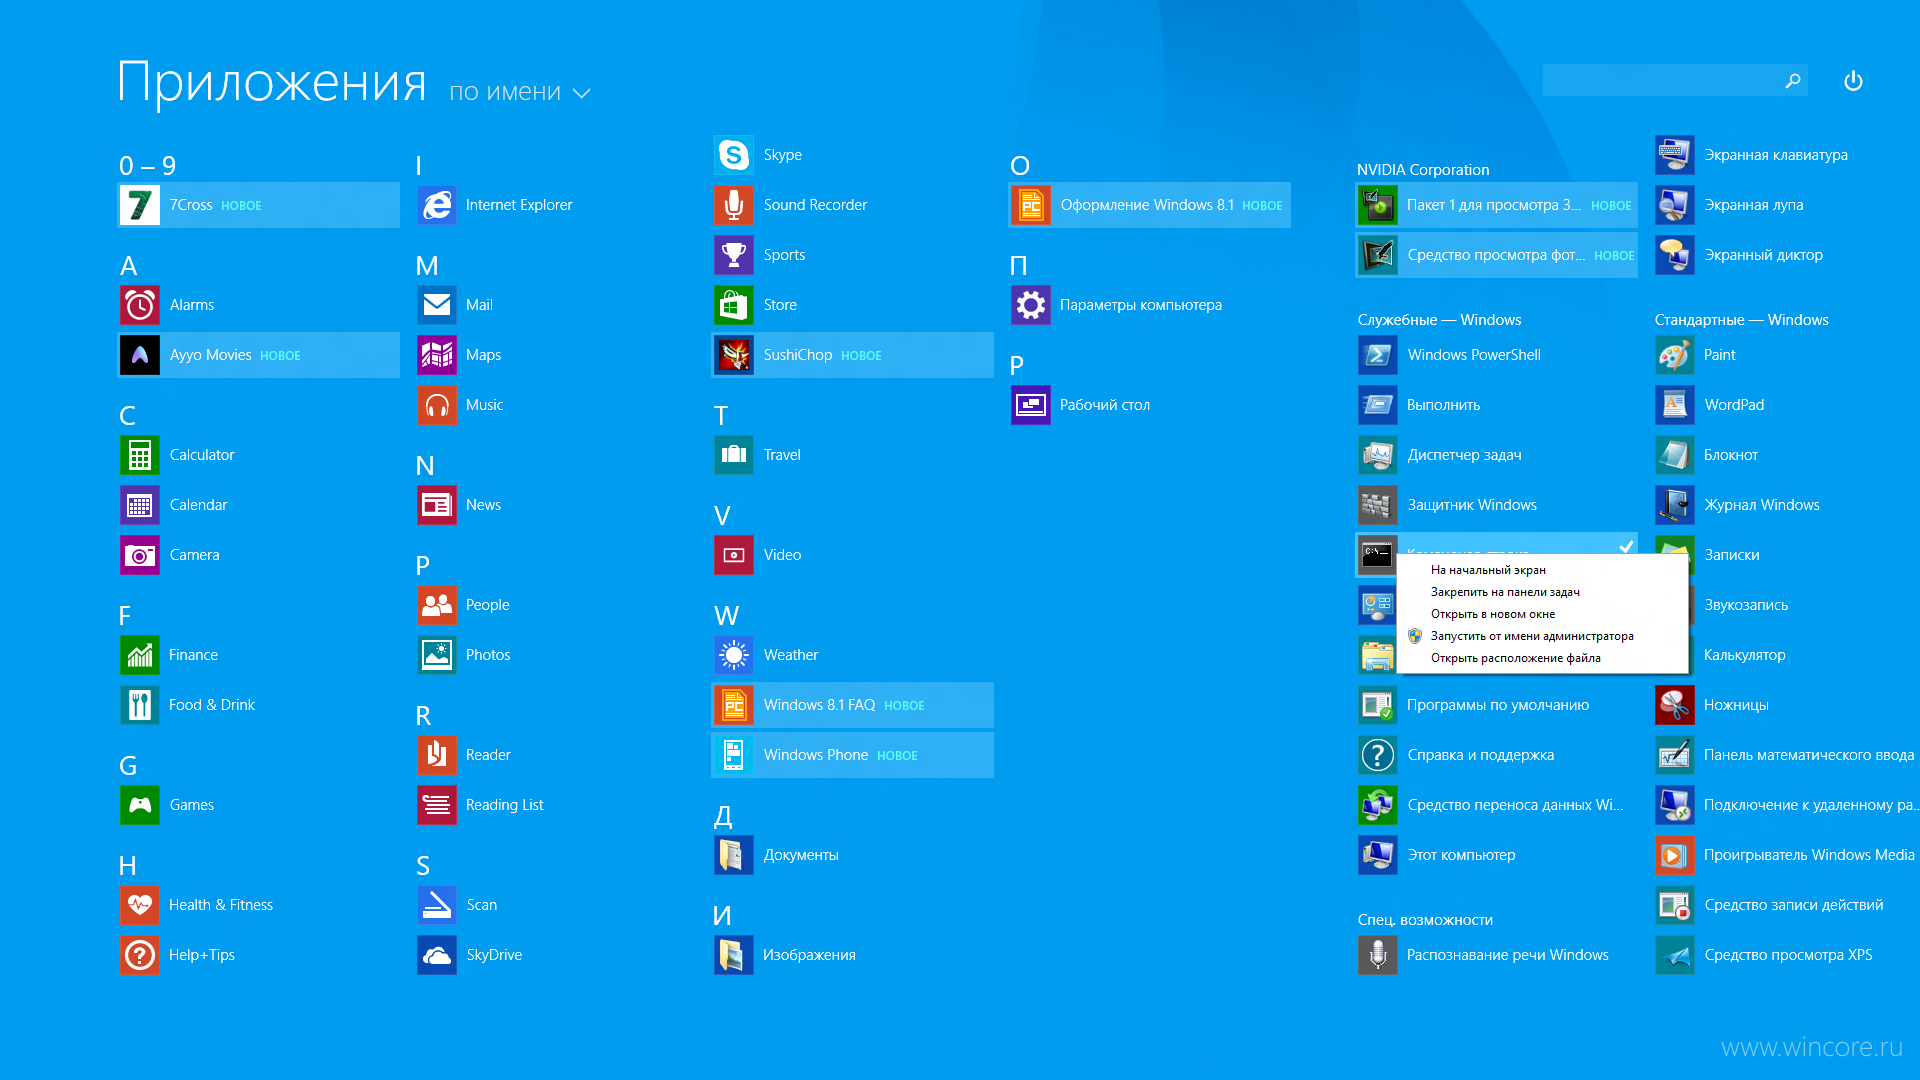1920x1080 pixels.
Task: Launch the Skype app icon
Action: pyautogui.click(x=734, y=155)
